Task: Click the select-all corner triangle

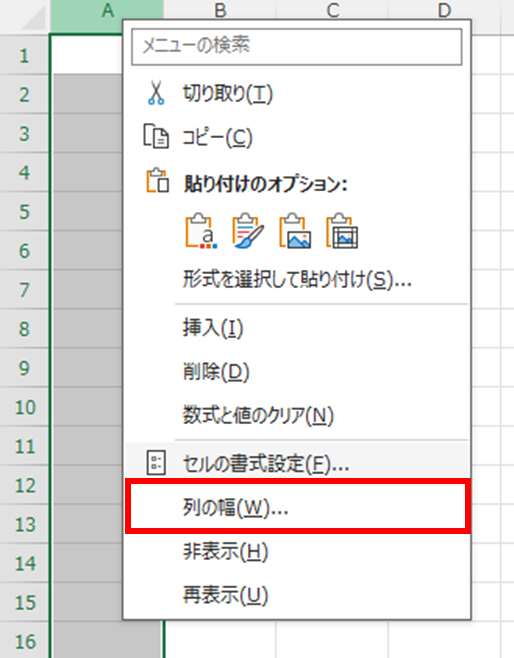Action: pos(34,18)
